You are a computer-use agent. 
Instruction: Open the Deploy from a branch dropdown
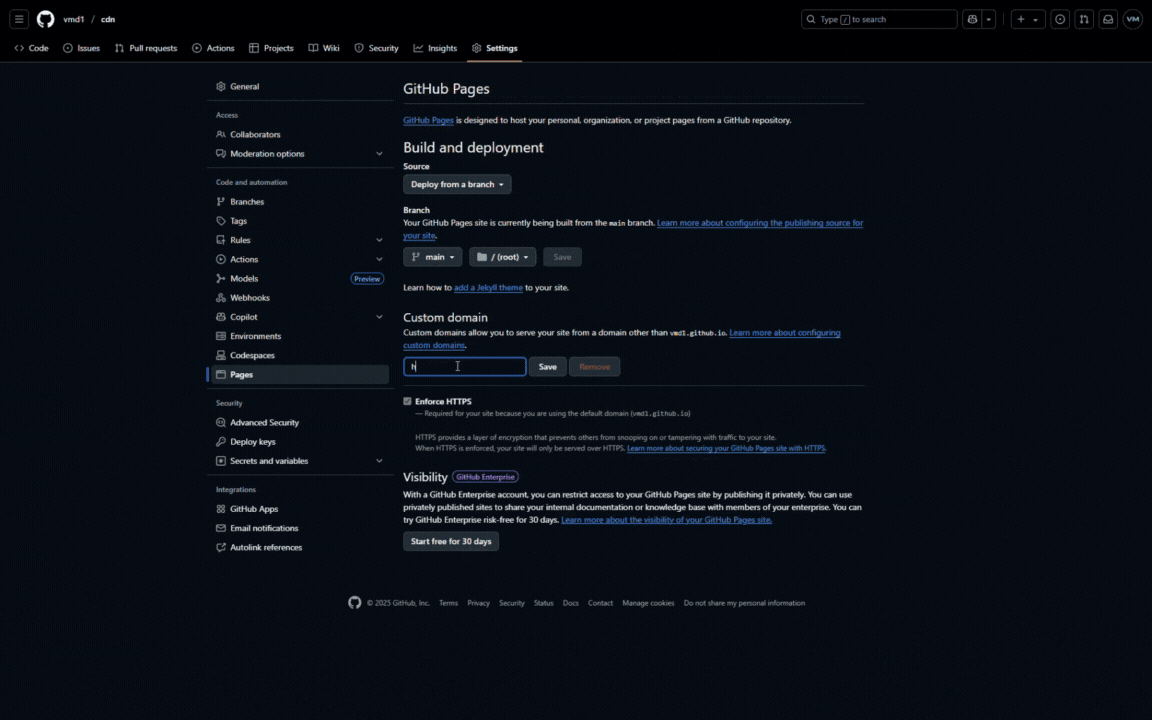click(457, 184)
